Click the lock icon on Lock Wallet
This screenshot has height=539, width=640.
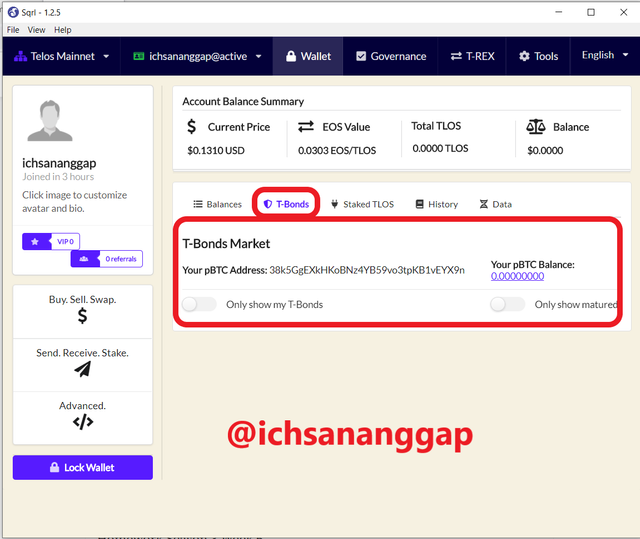point(54,467)
